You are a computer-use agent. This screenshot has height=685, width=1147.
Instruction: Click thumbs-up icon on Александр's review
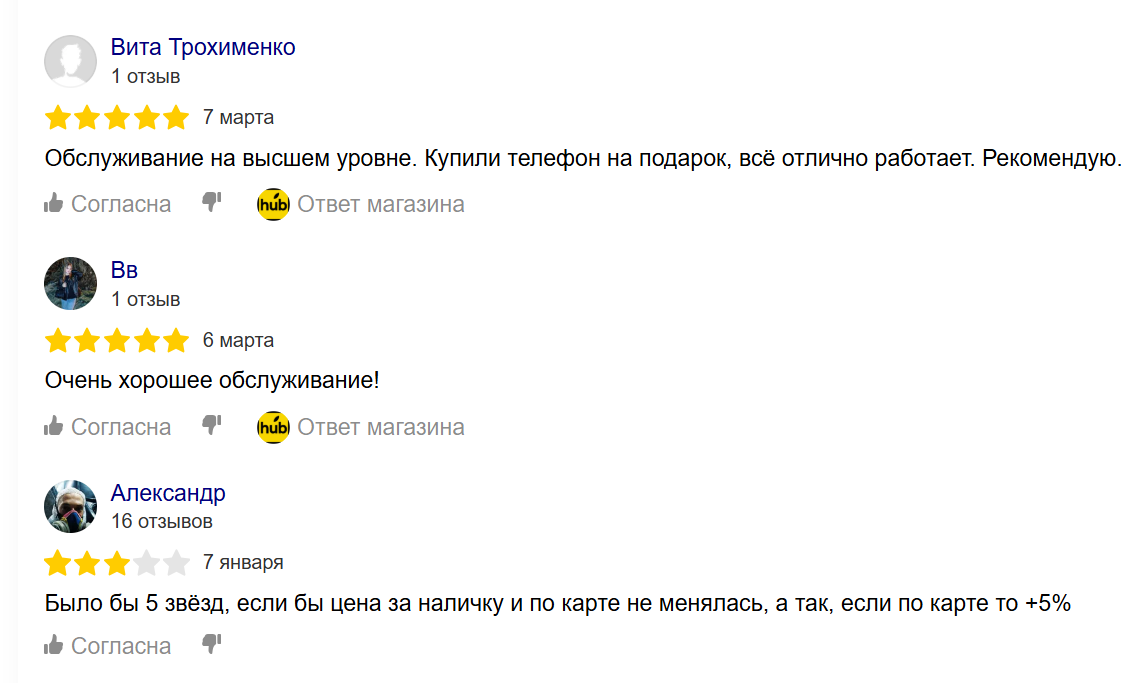[54, 646]
